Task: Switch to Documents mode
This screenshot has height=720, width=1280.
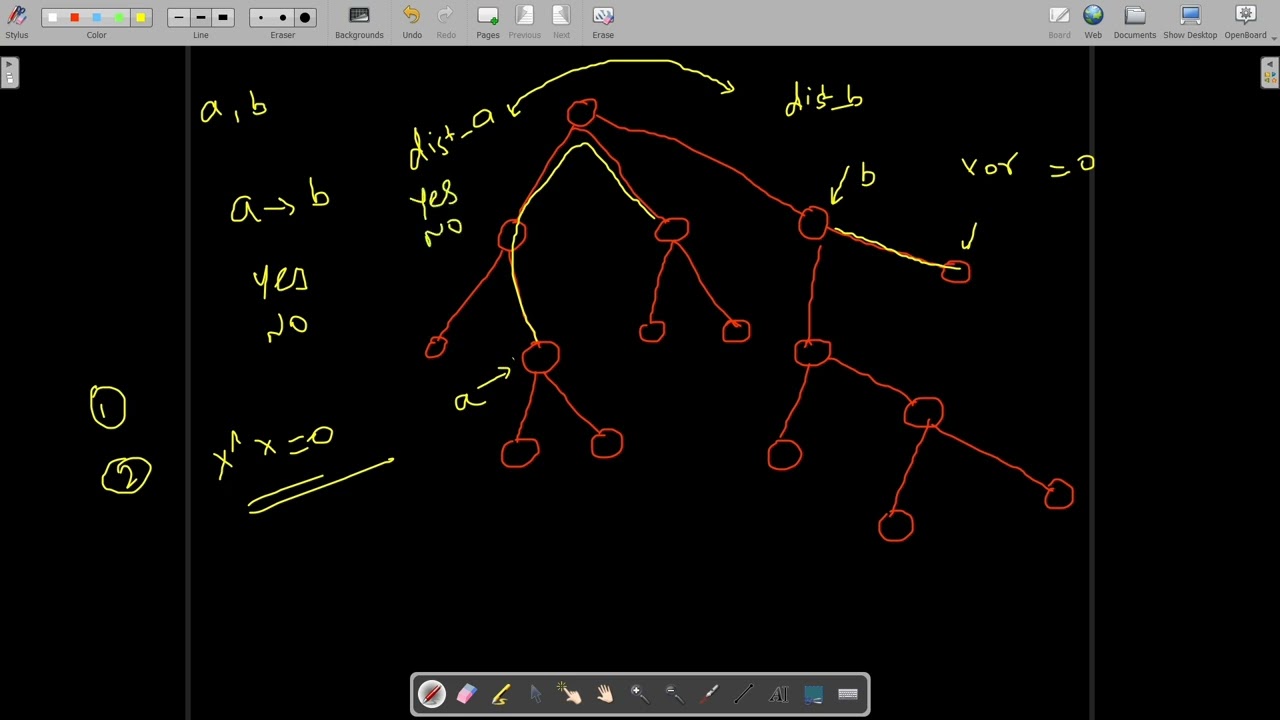Action: pos(1134,22)
